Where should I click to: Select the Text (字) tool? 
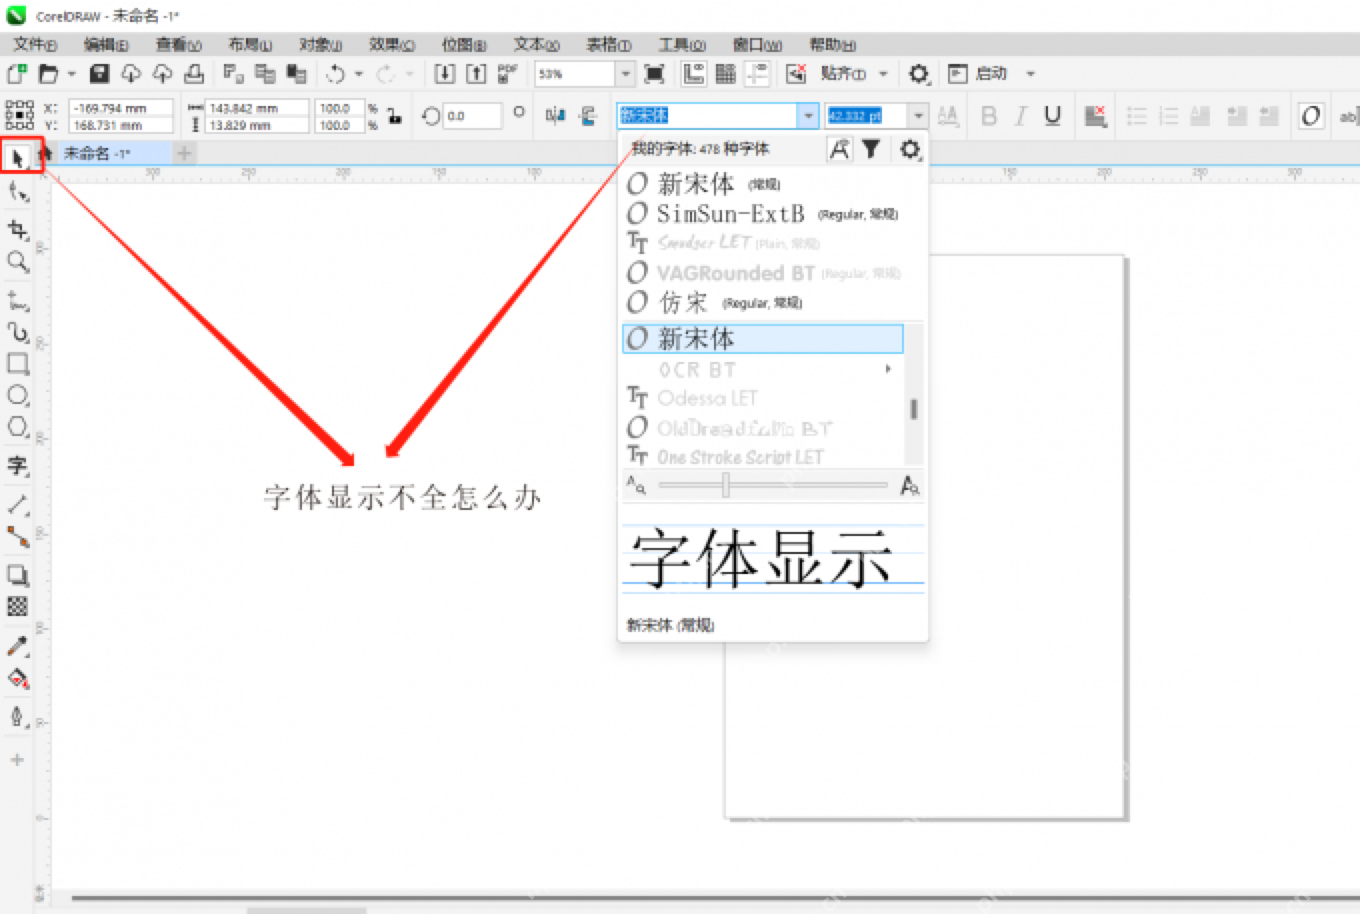(18, 465)
